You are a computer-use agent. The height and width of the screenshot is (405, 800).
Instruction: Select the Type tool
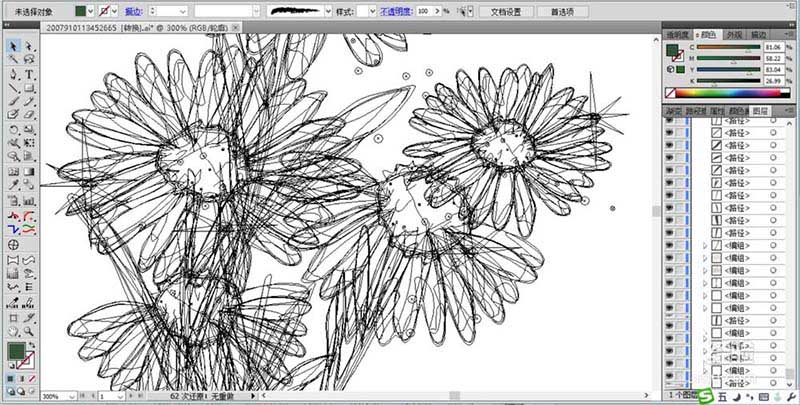(x=29, y=74)
